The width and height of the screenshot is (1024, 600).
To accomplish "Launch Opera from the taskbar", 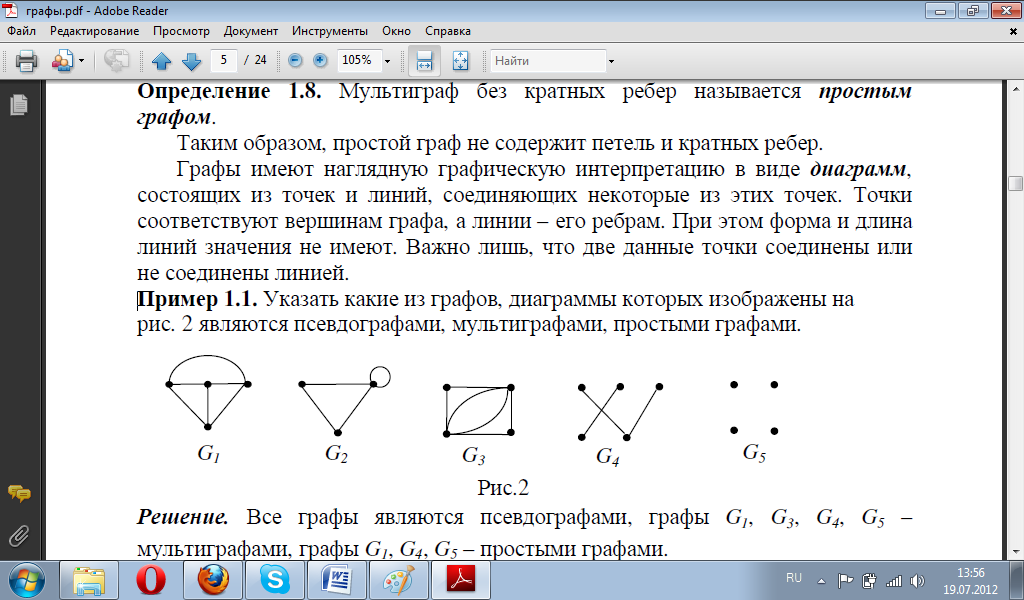I will (151, 580).
